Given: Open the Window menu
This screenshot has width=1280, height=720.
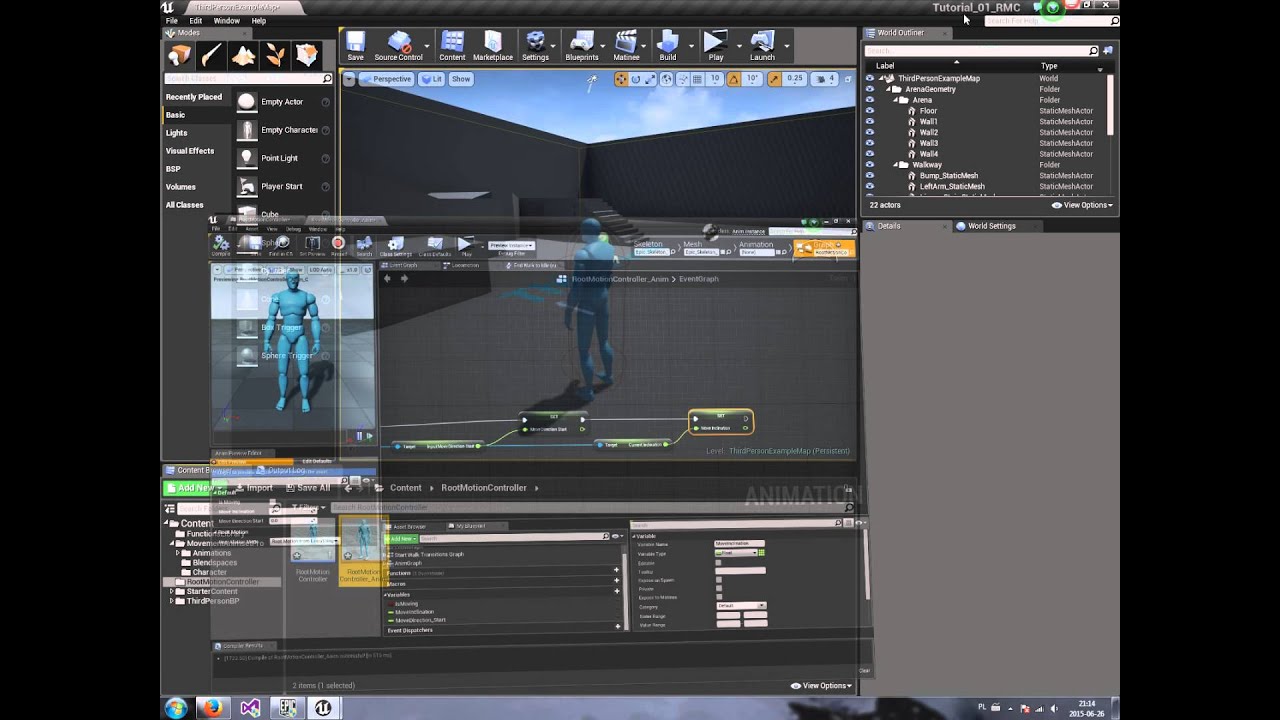Looking at the screenshot, I should tap(226, 21).
